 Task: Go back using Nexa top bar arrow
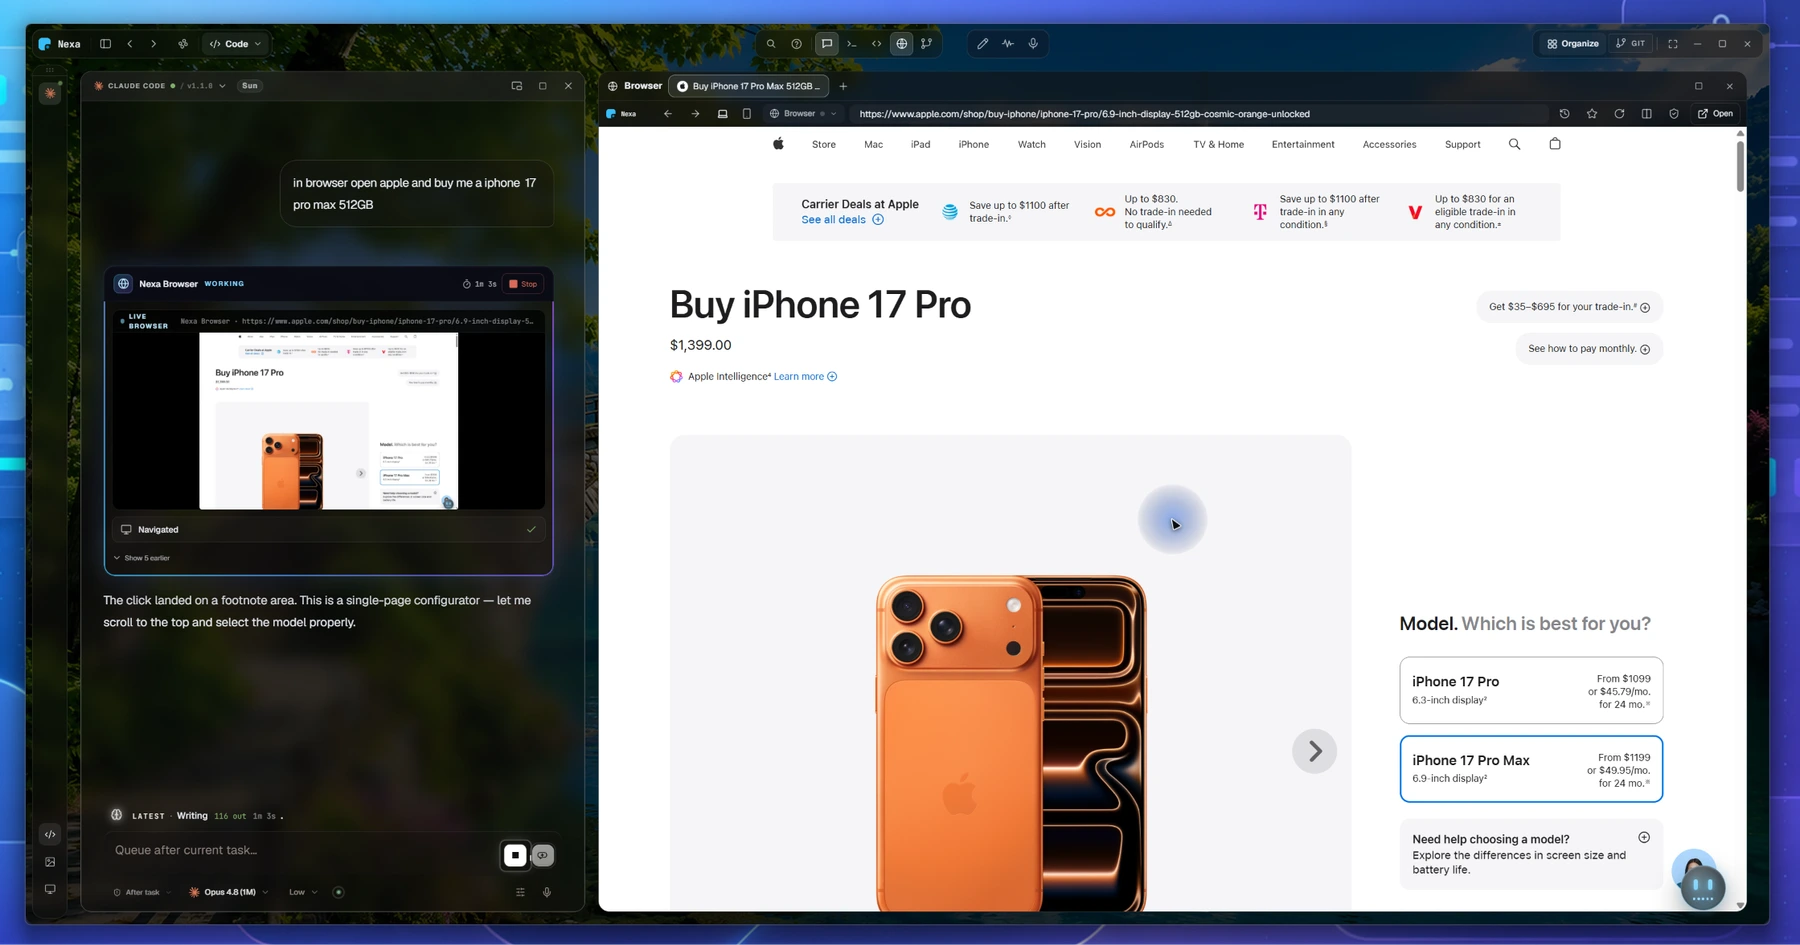(x=130, y=44)
